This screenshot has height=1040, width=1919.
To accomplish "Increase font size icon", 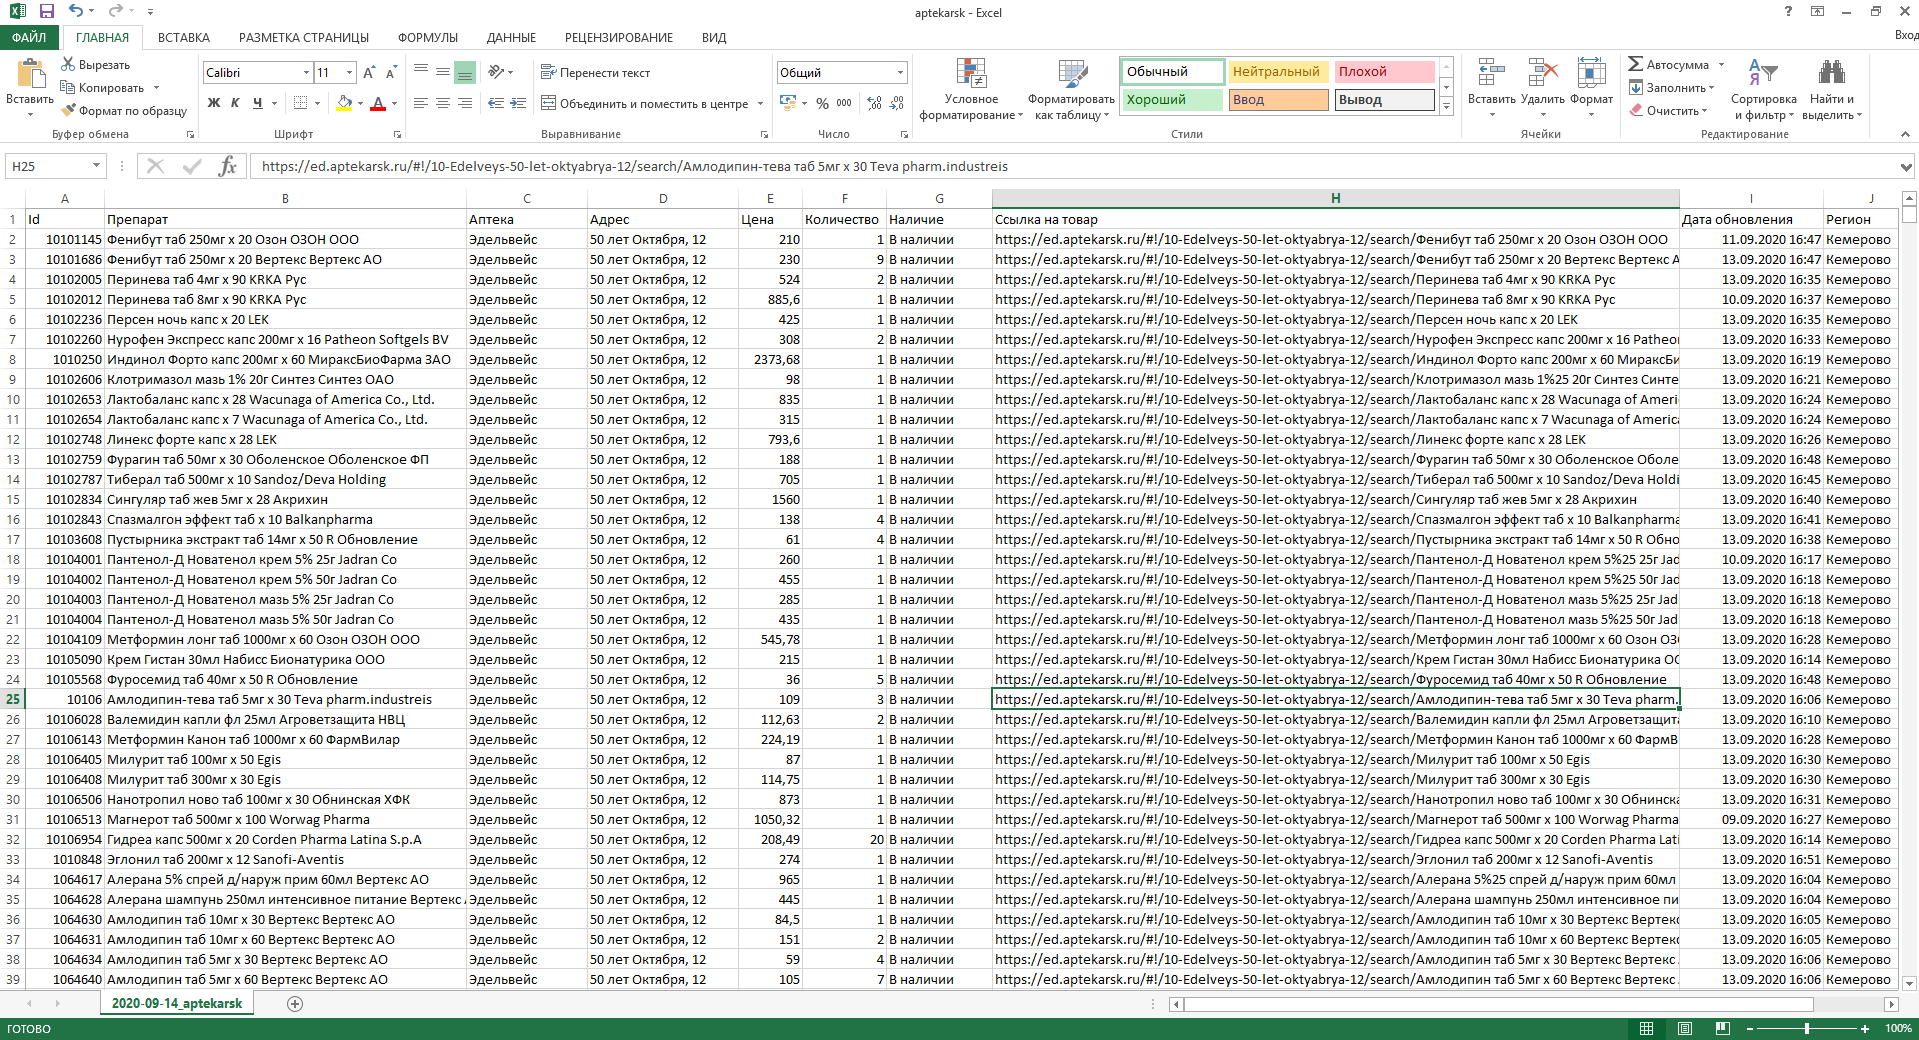I will 369,73.
